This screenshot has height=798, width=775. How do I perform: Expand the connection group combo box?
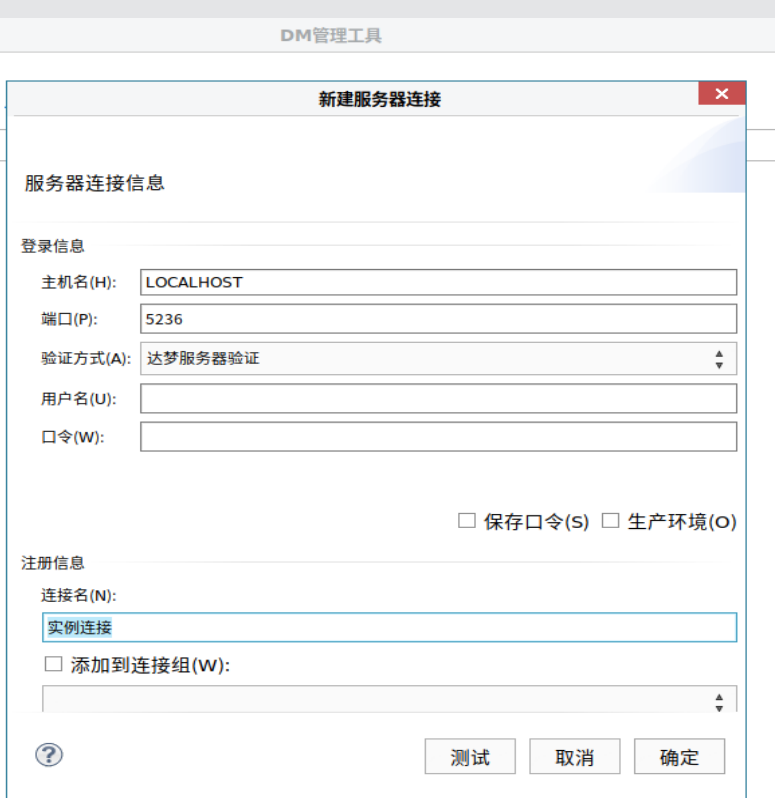pyautogui.click(x=389, y=699)
